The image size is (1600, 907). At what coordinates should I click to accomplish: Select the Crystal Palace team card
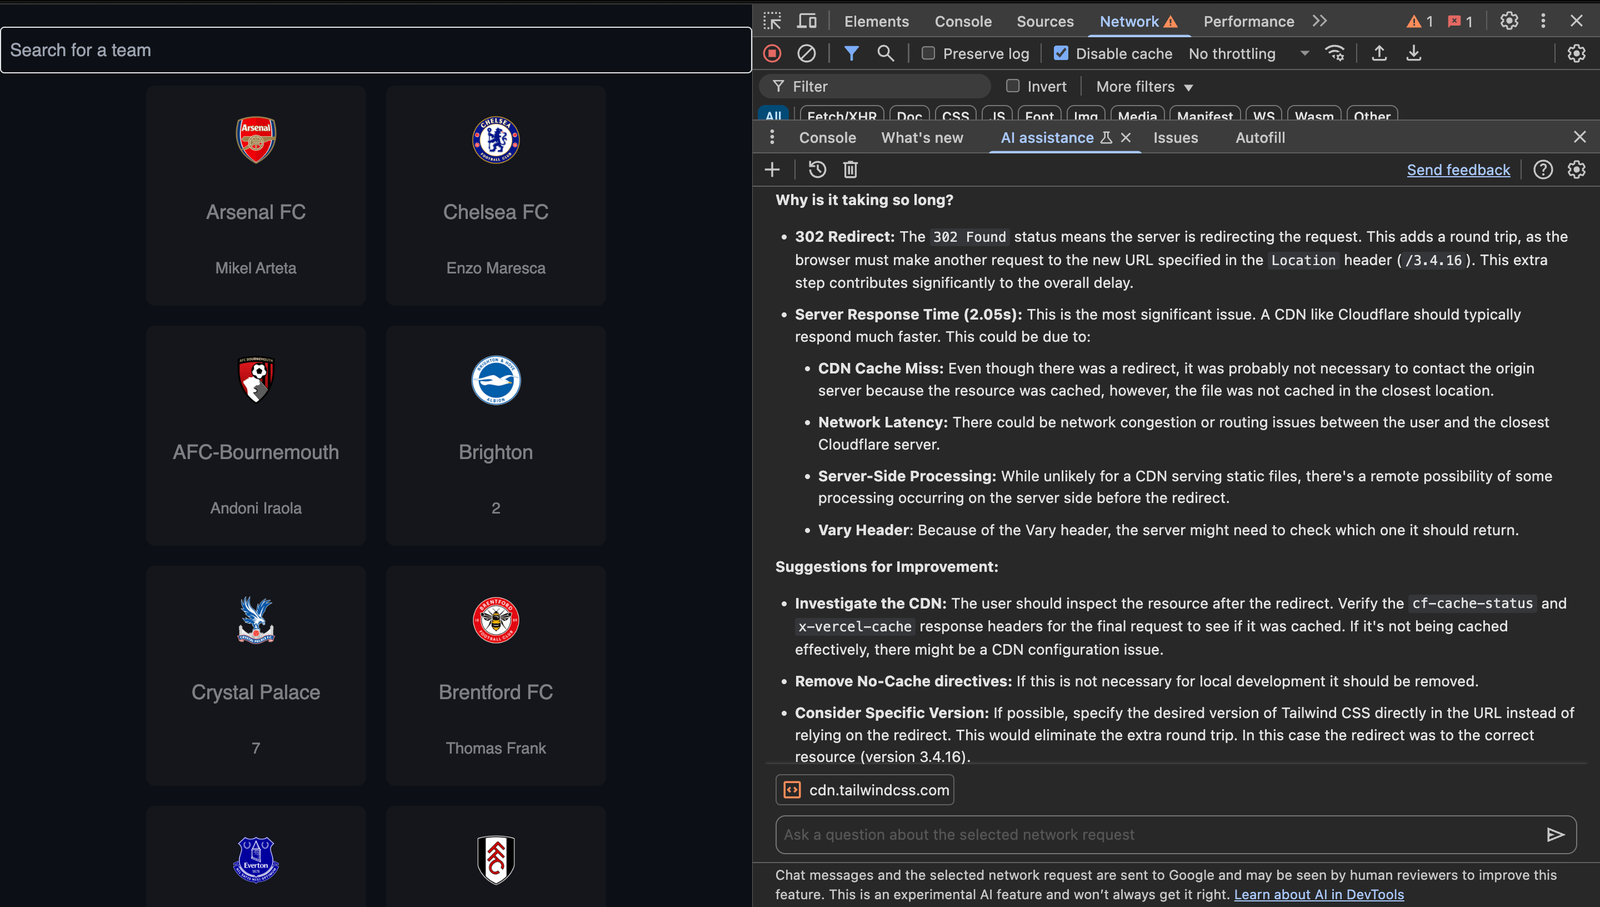pyautogui.click(x=256, y=675)
